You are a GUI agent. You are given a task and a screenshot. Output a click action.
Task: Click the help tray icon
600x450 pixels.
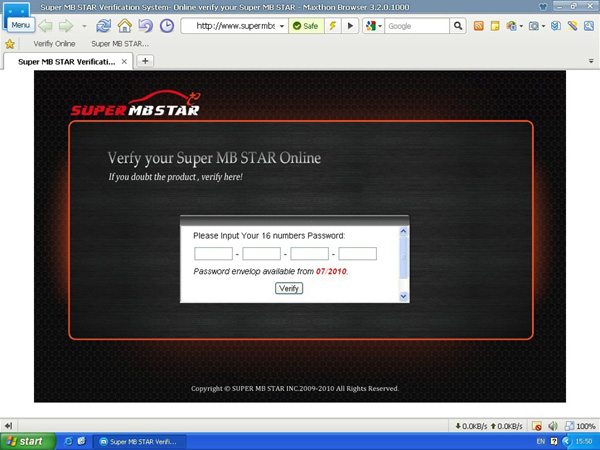coord(553,442)
